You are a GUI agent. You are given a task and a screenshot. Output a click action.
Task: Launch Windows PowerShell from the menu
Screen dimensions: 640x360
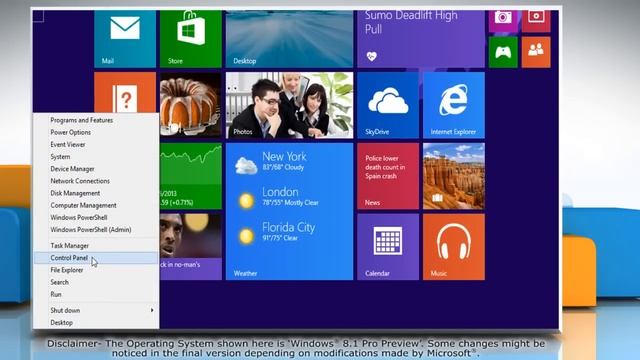point(96,218)
